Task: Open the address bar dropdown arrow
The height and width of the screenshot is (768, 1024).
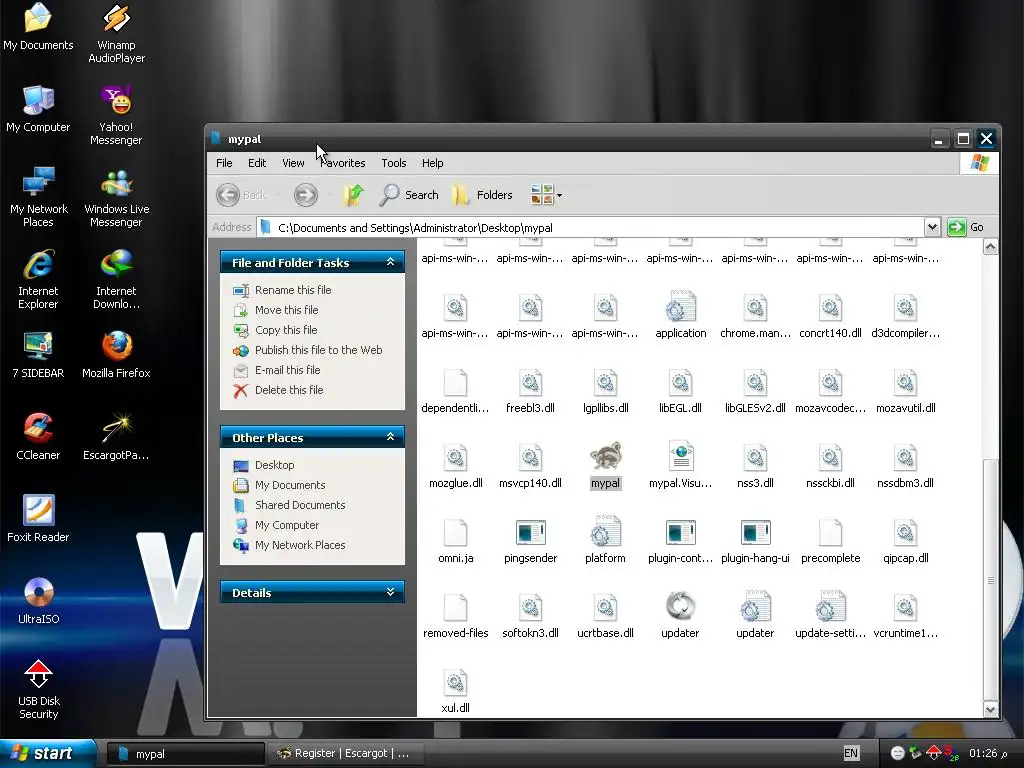Action: 932,227
